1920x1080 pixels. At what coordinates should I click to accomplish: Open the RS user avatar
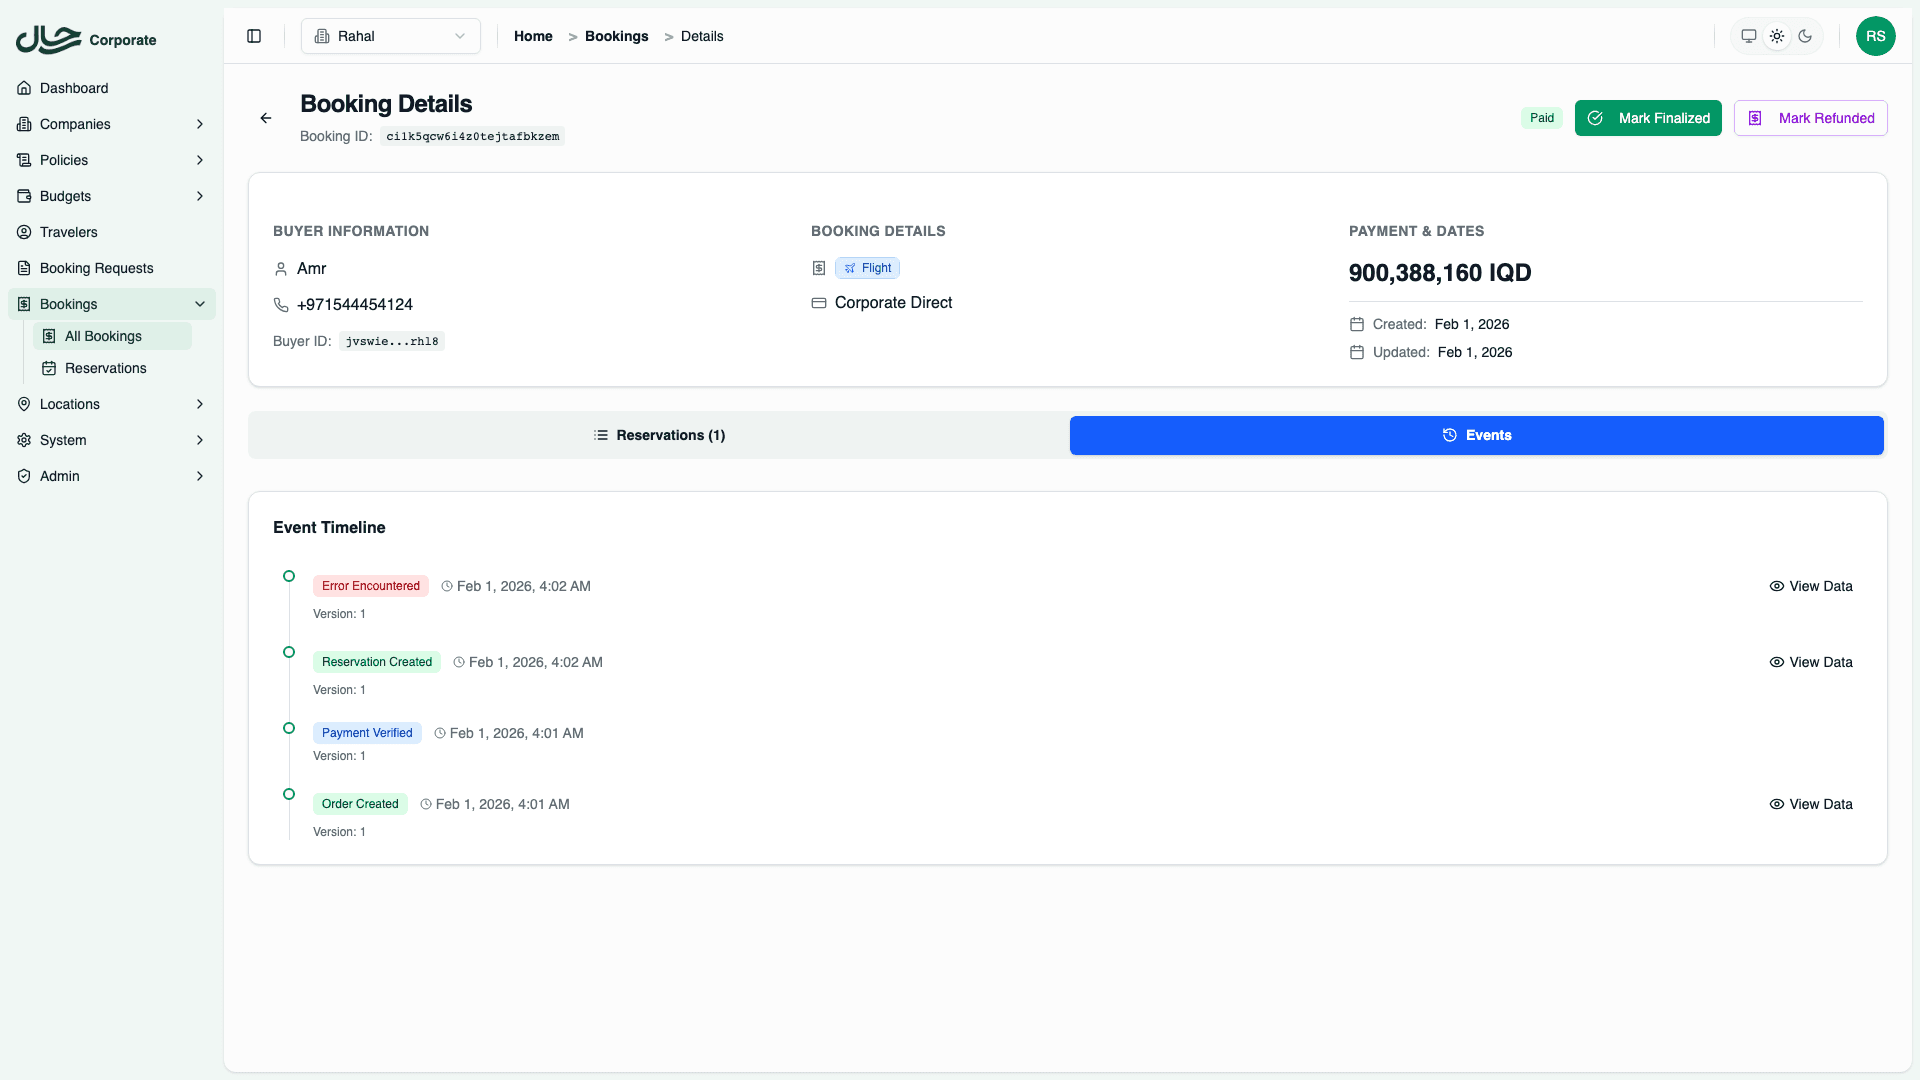click(1875, 36)
